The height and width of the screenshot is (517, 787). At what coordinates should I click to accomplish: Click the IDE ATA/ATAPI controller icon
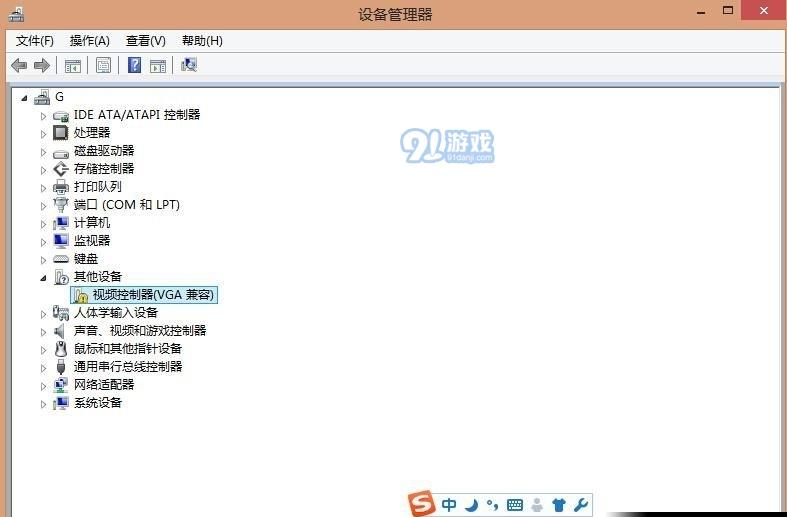click(61, 115)
